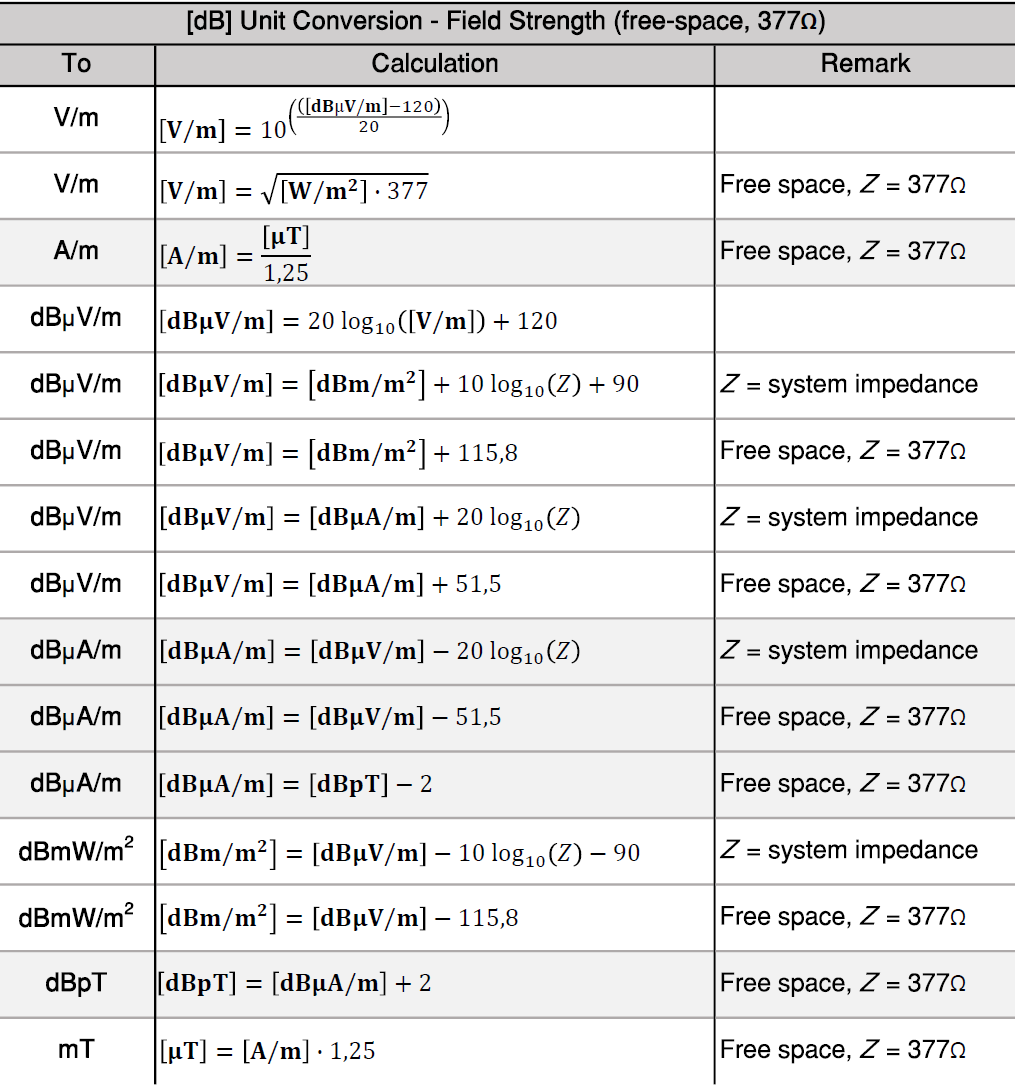Select the "A/m" cell in the To column
This screenshot has height=1085, width=1015.
point(76,251)
